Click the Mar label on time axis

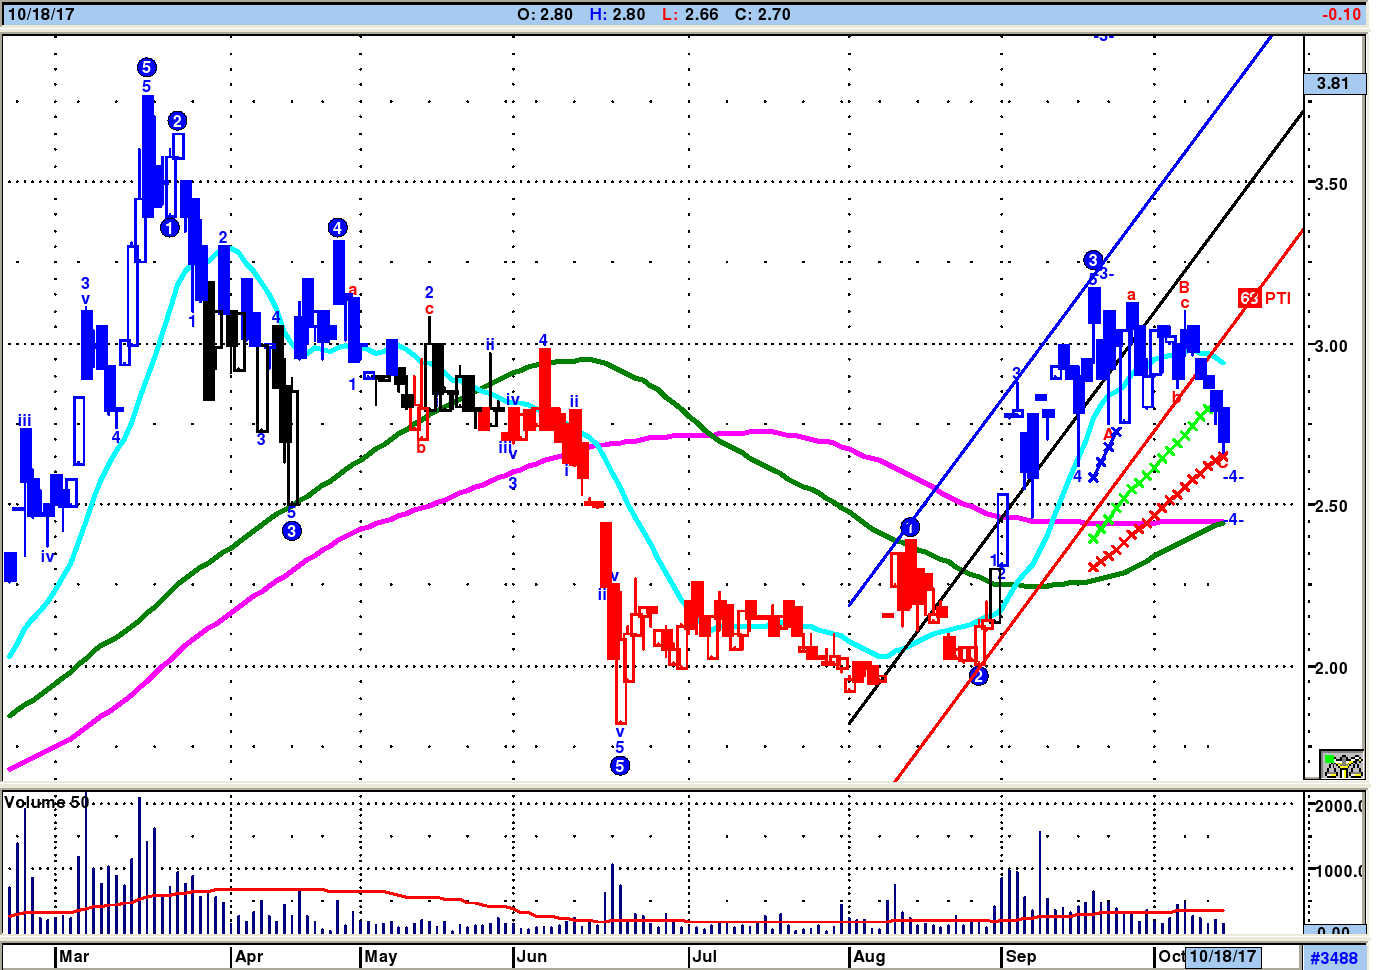(x=74, y=956)
